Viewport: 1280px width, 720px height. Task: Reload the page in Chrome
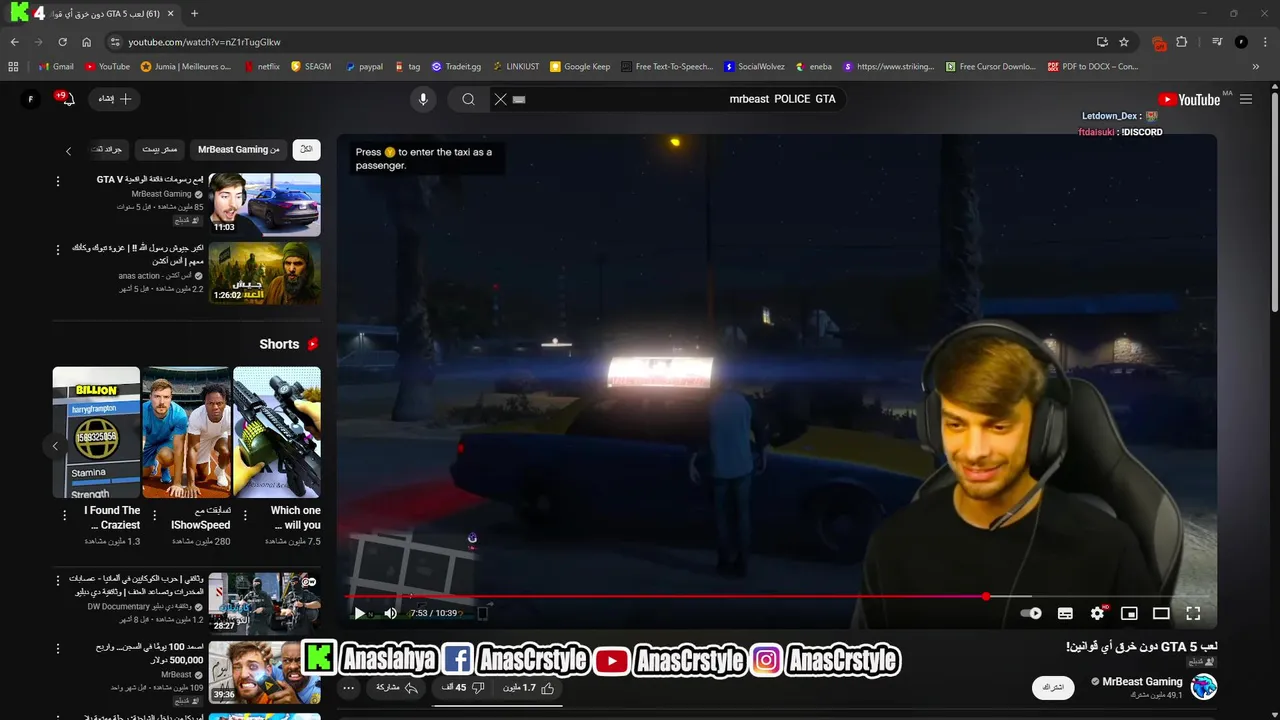62,42
